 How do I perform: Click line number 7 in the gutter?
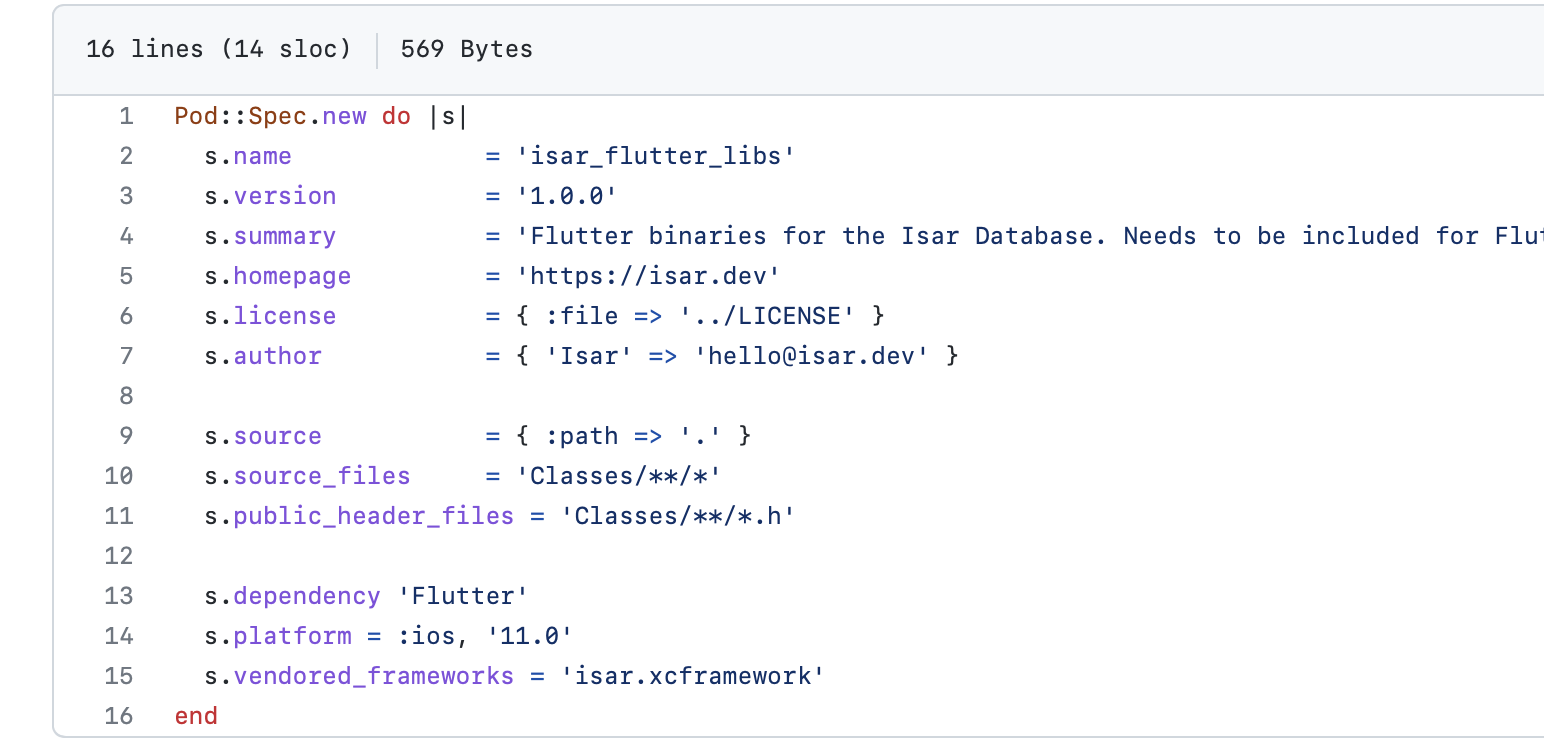(x=126, y=356)
